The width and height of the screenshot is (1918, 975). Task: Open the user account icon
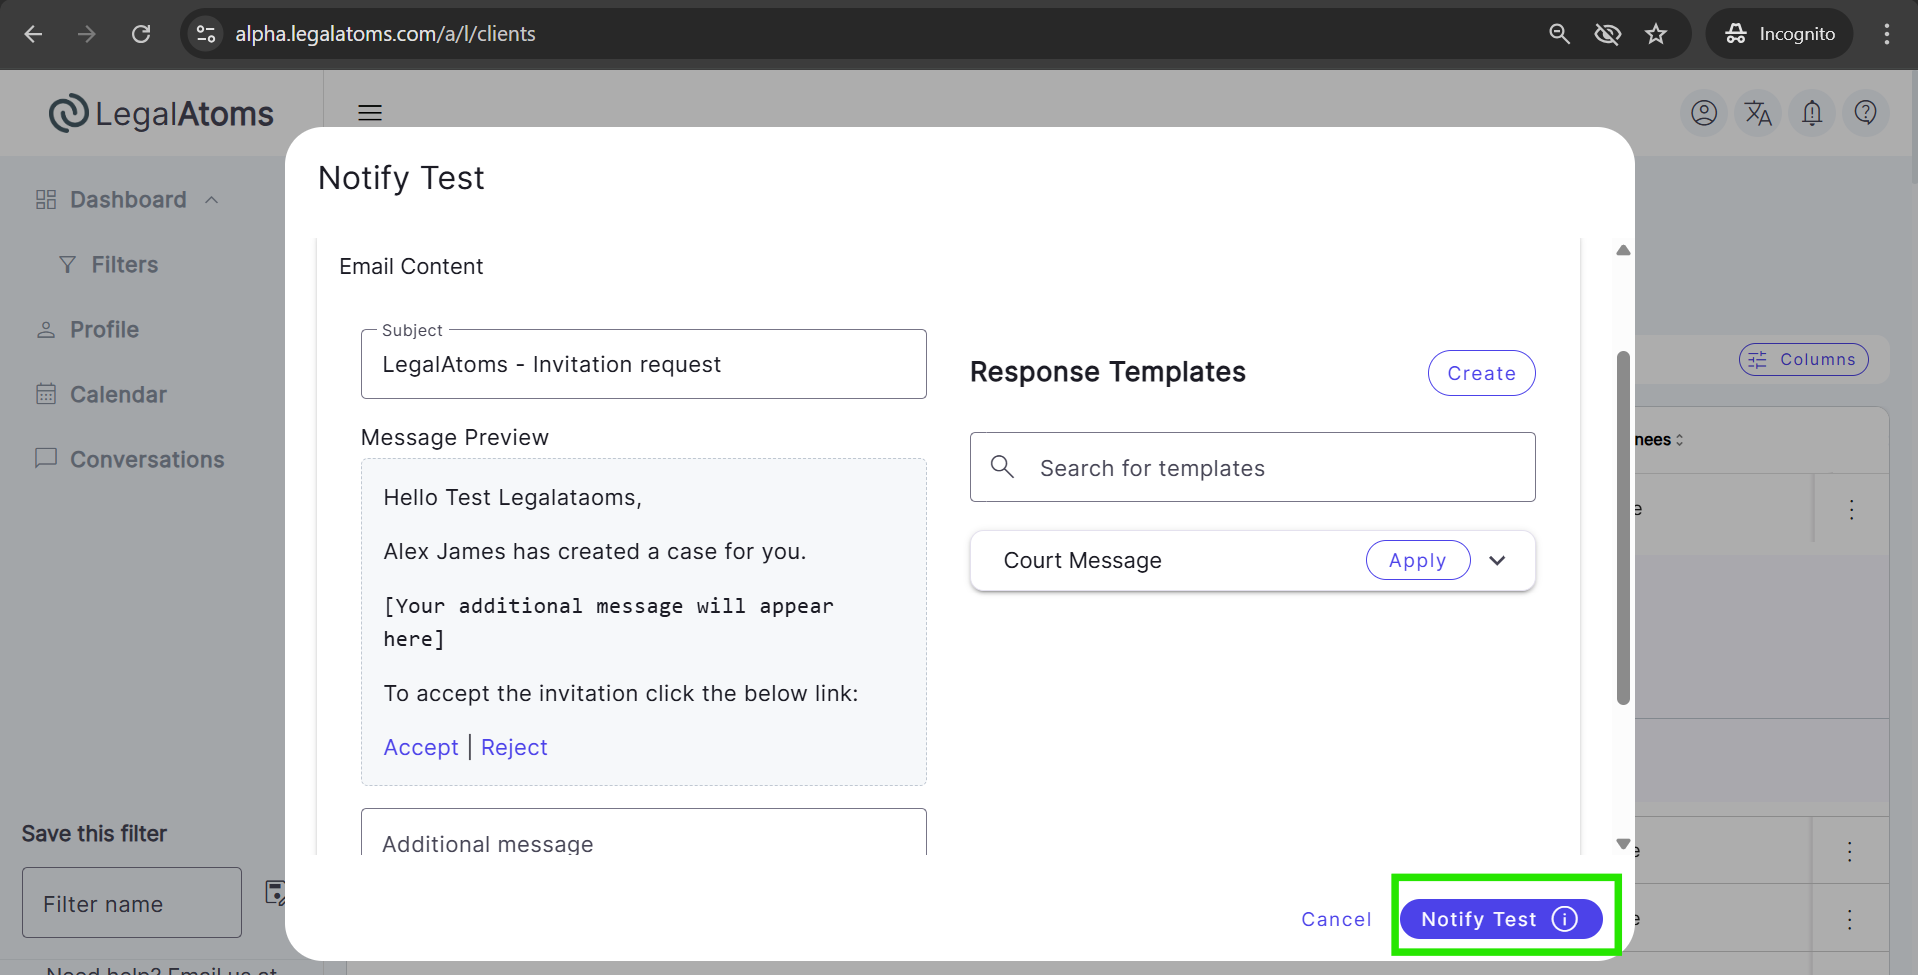point(1704,113)
